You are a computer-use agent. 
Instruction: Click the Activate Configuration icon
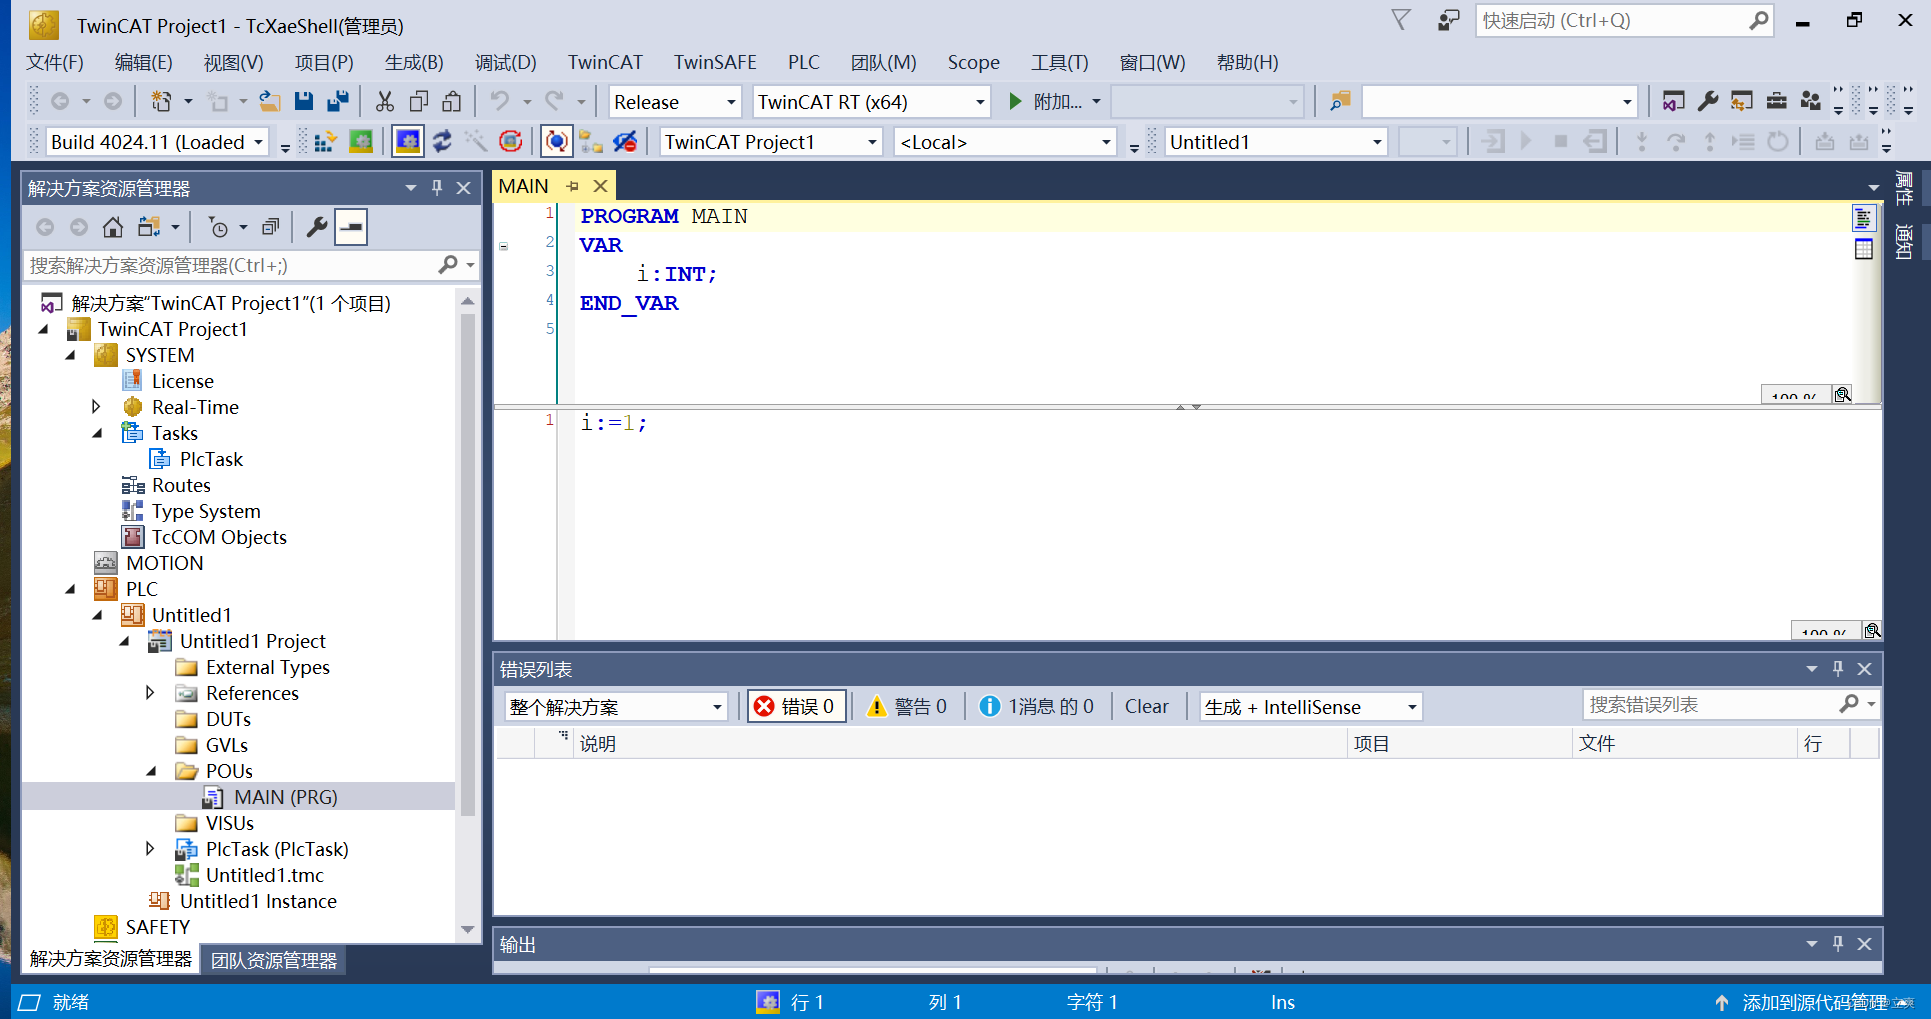pyautogui.click(x=324, y=142)
